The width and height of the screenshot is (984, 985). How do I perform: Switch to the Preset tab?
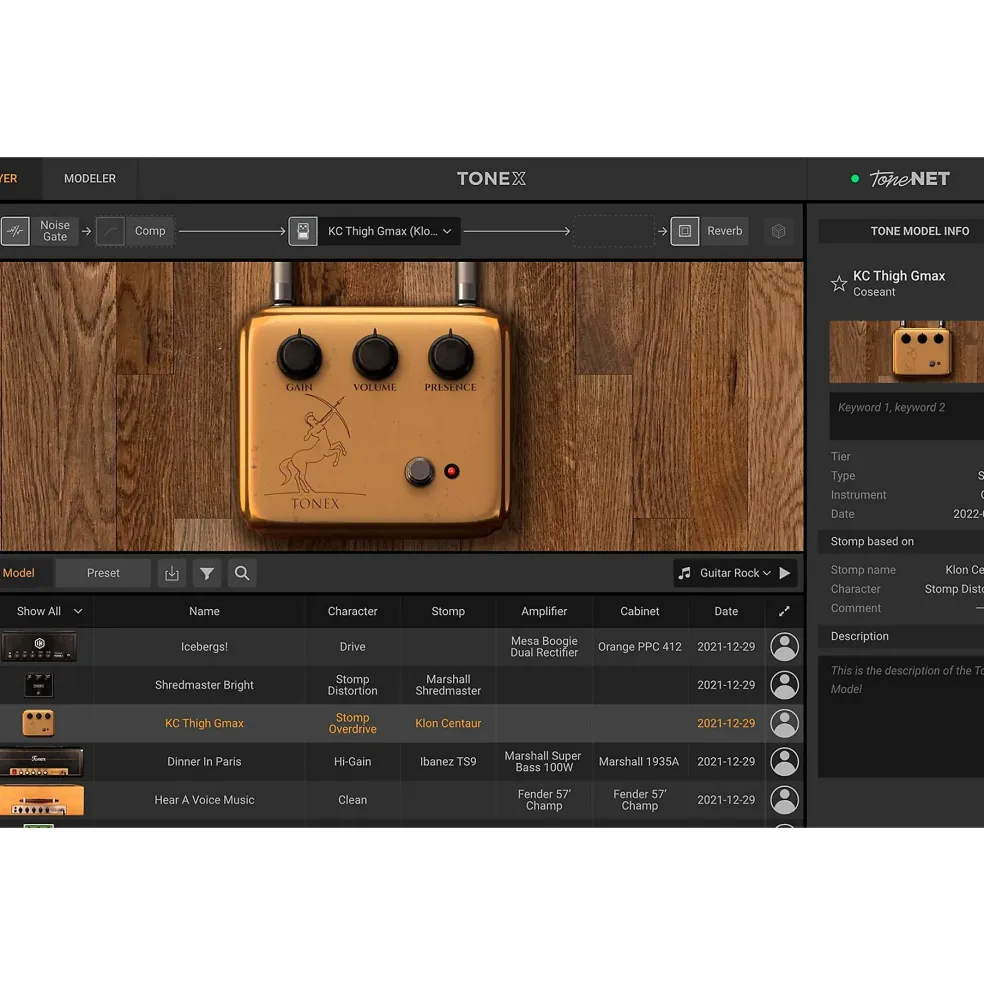[103, 573]
